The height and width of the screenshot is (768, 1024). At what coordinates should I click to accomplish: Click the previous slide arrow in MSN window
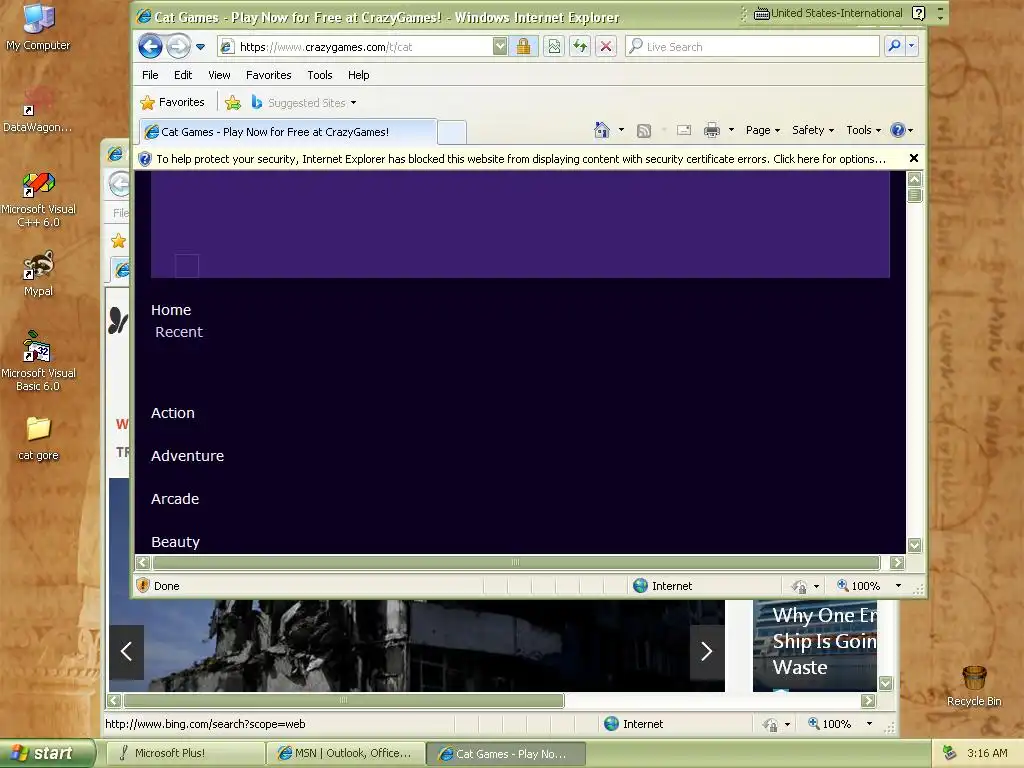[127, 652]
